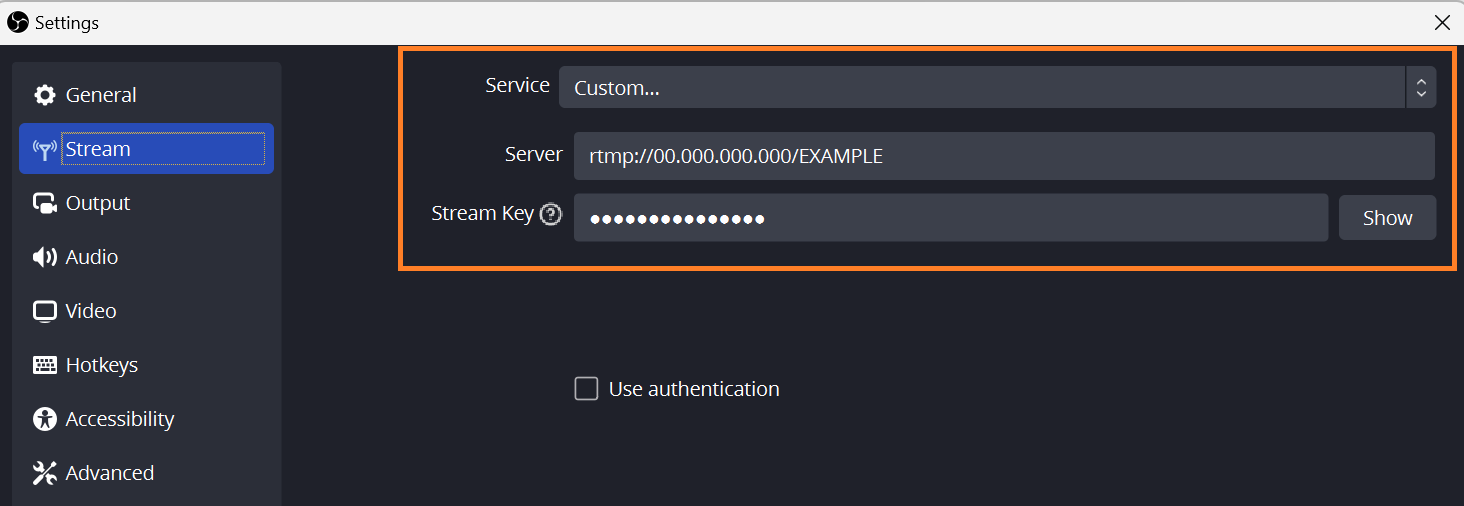Click the Video display icon
The width and height of the screenshot is (1464, 506).
click(x=44, y=311)
